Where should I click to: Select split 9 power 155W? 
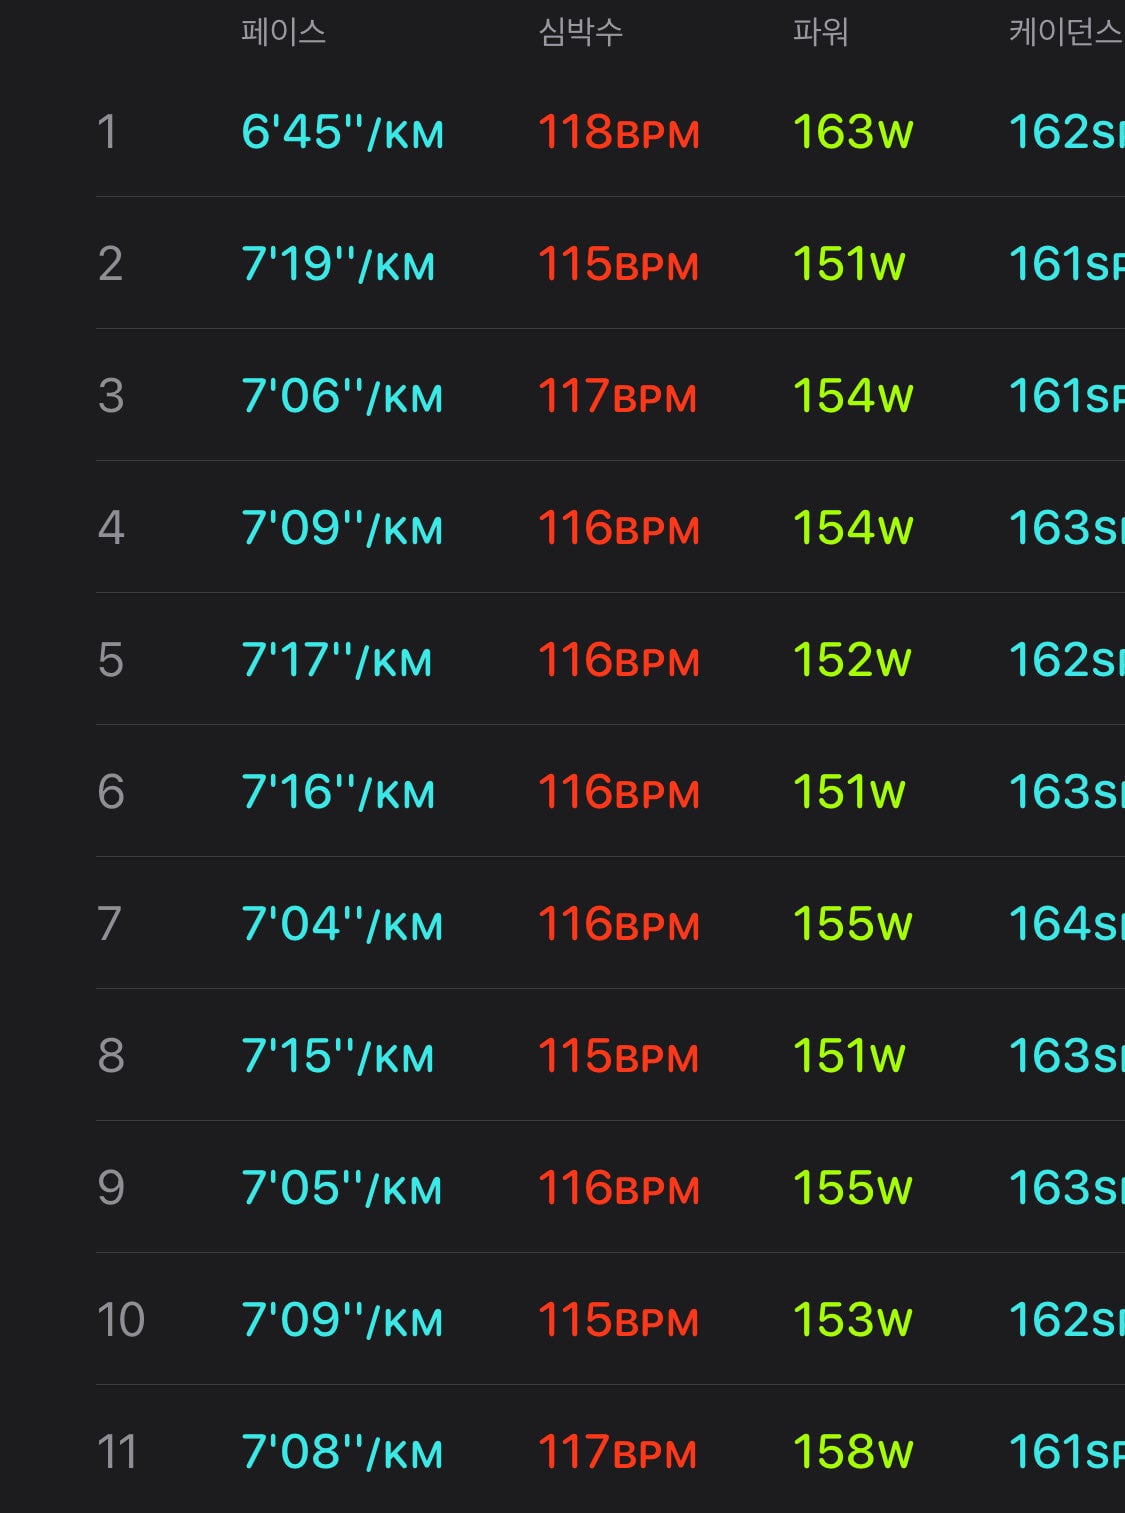point(853,1188)
